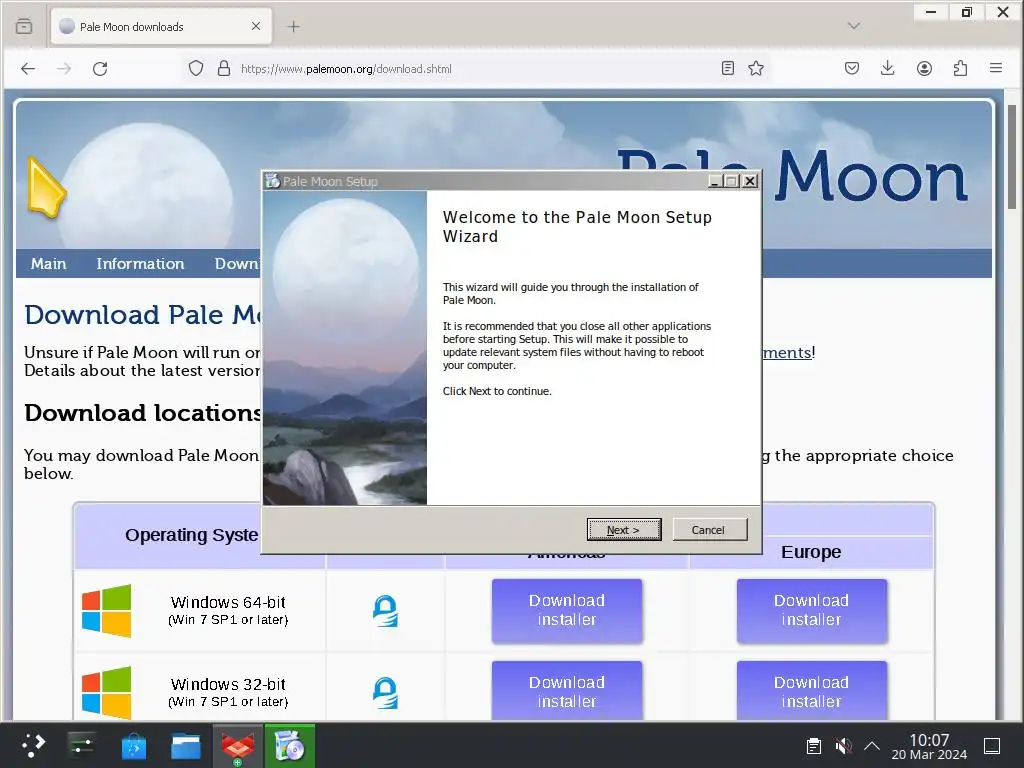This screenshot has width=1024, height=768.
Task: Switch to the red browser taskbar icon
Action: [238, 746]
